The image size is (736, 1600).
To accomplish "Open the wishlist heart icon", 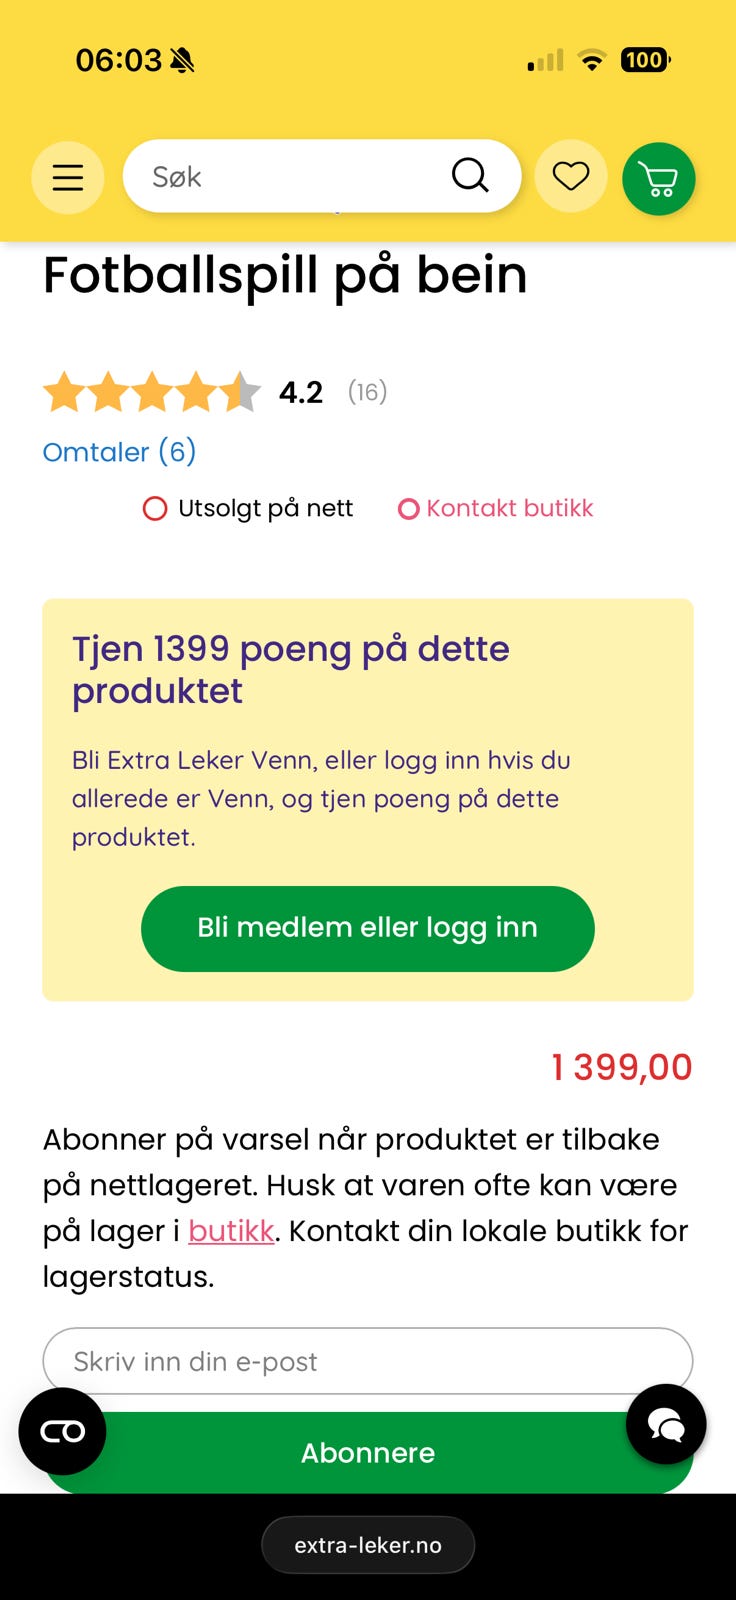I will pyautogui.click(x=571, y=177).
